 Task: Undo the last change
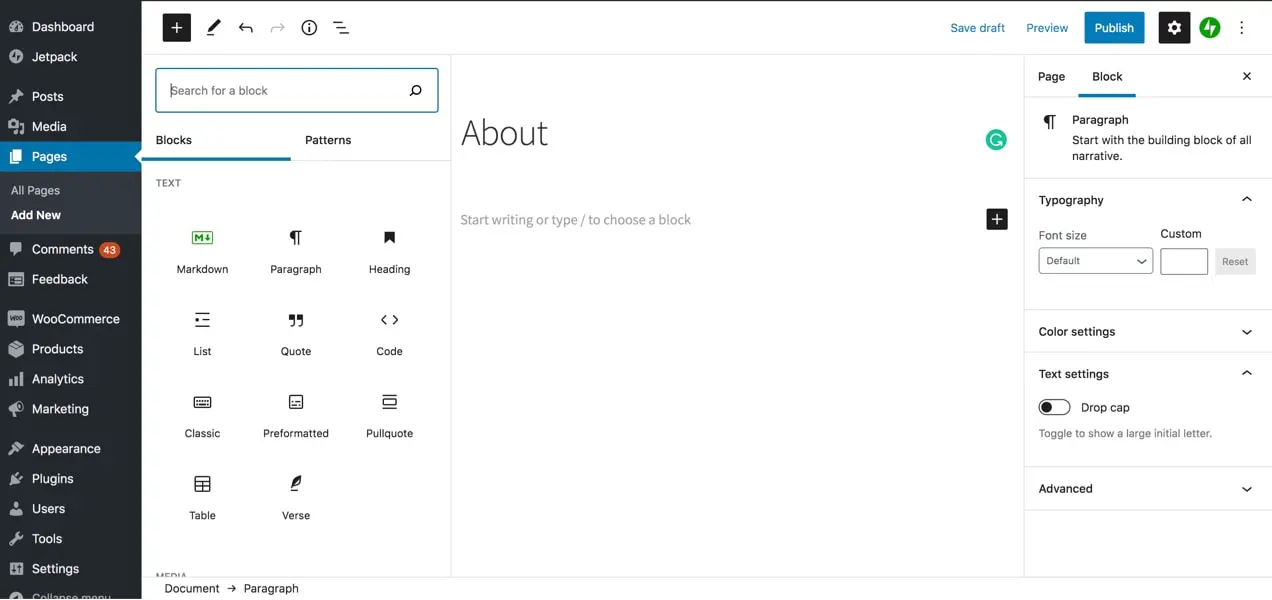tap(245, 28)
